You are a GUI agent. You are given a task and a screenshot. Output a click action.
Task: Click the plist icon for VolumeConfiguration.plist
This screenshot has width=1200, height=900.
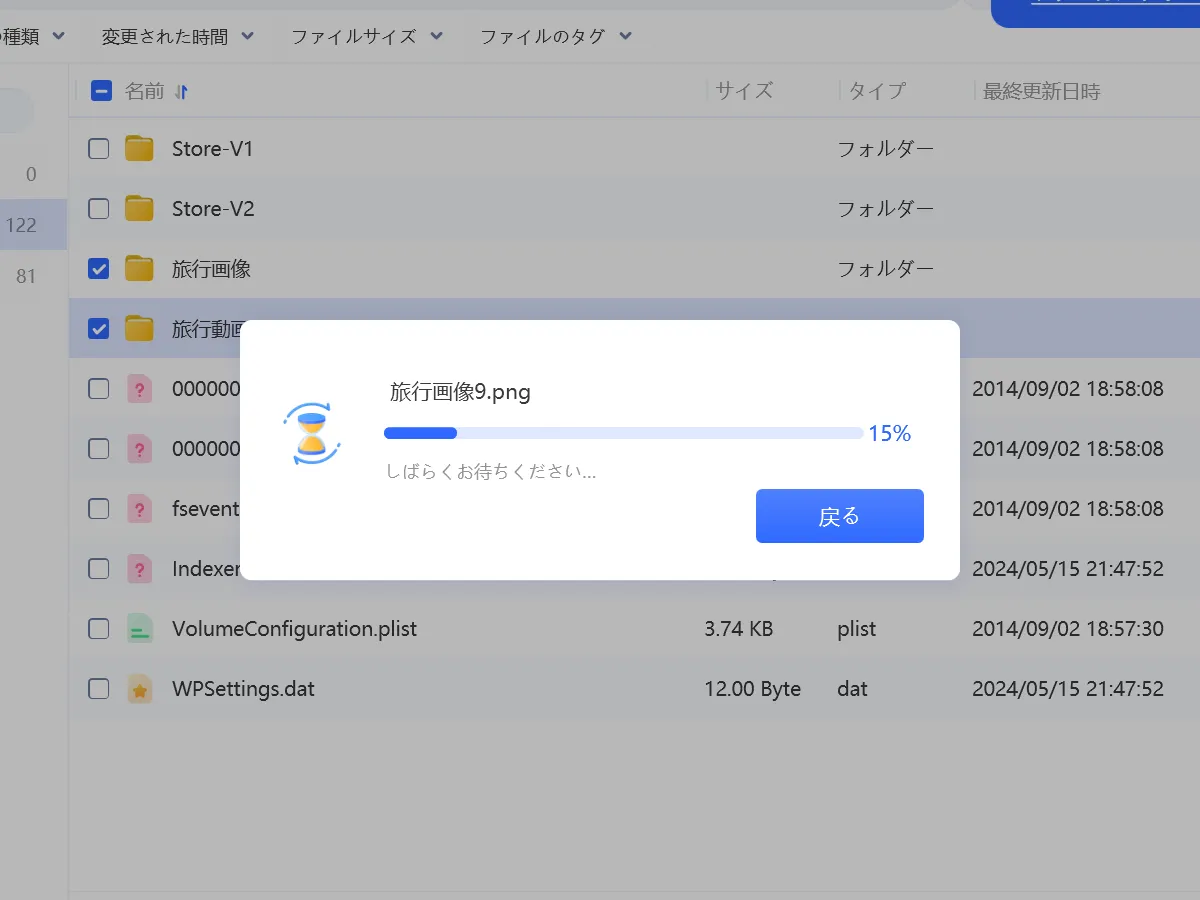click(x=139, y=628)
